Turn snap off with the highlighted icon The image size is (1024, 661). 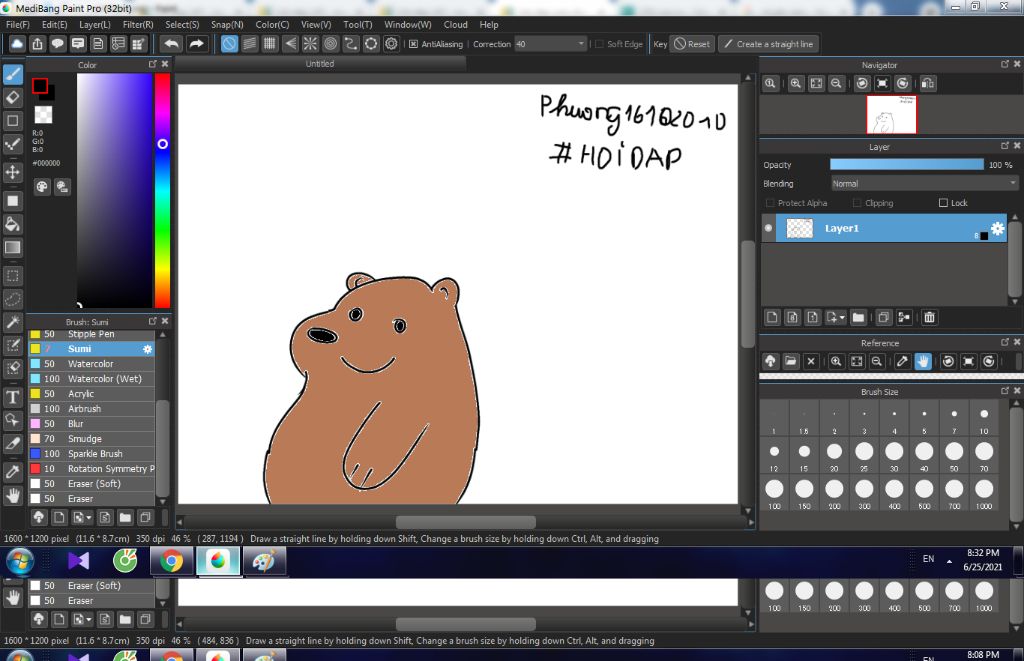pos(229,44)
